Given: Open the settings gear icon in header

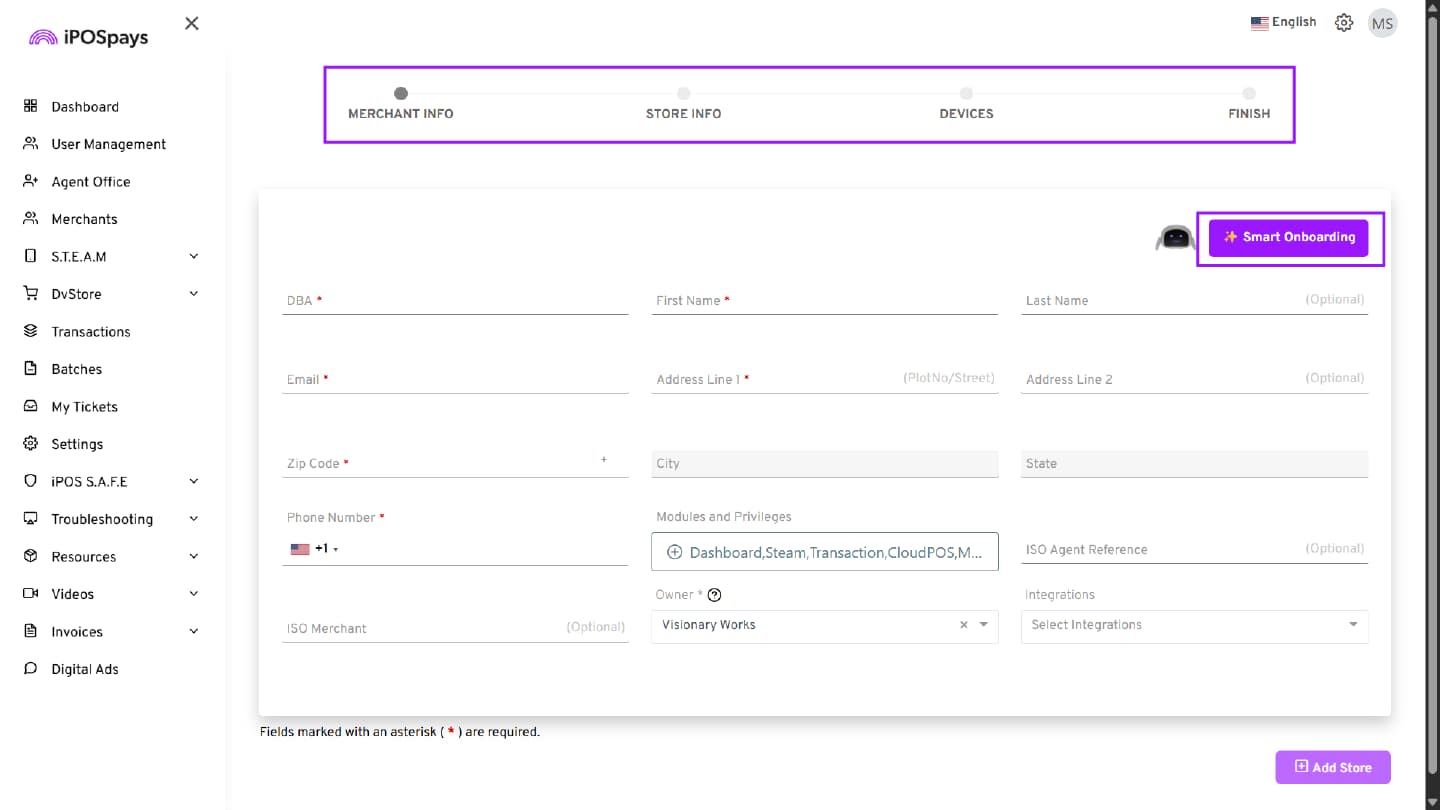Looking at the screenshot, I should tap(1344, 23).
